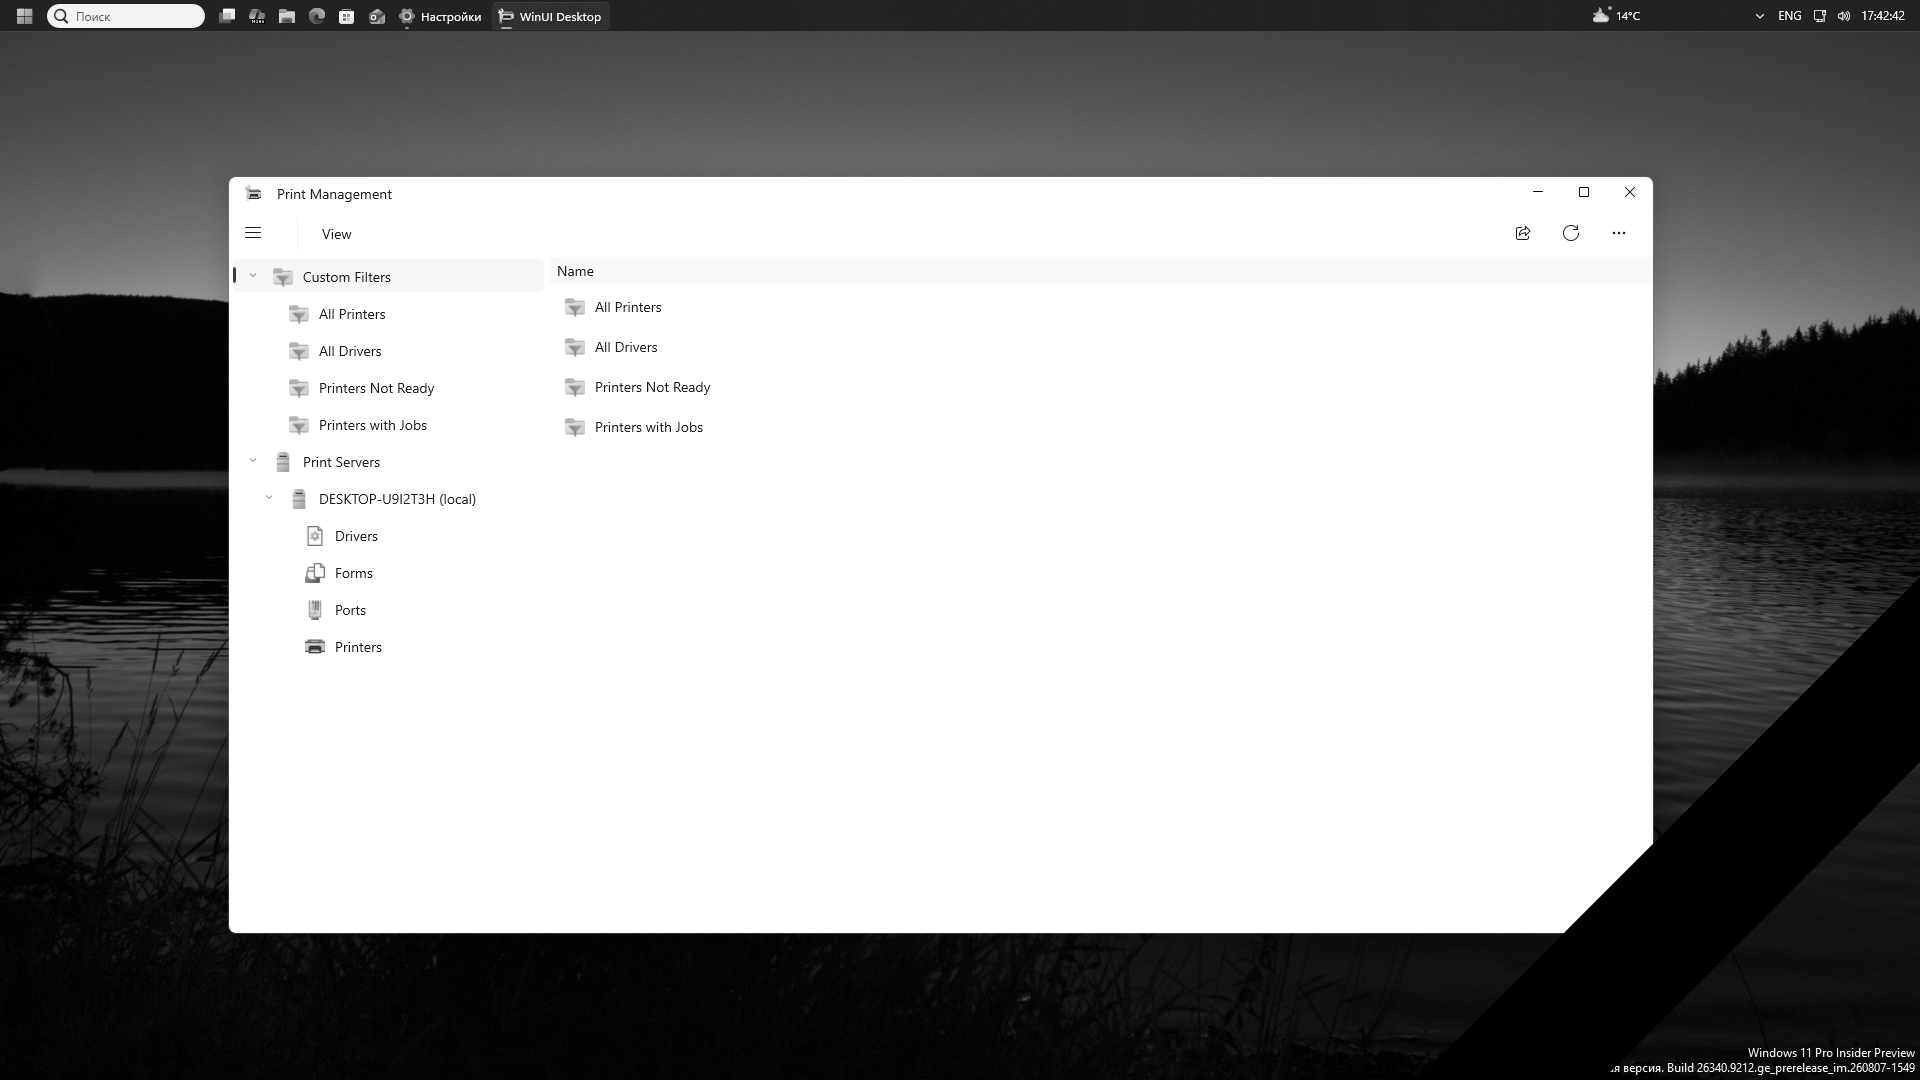1920x1080 pixels.
Task: Select All Drivers filter in the right-hand list
Action: [x=626, y=347]
